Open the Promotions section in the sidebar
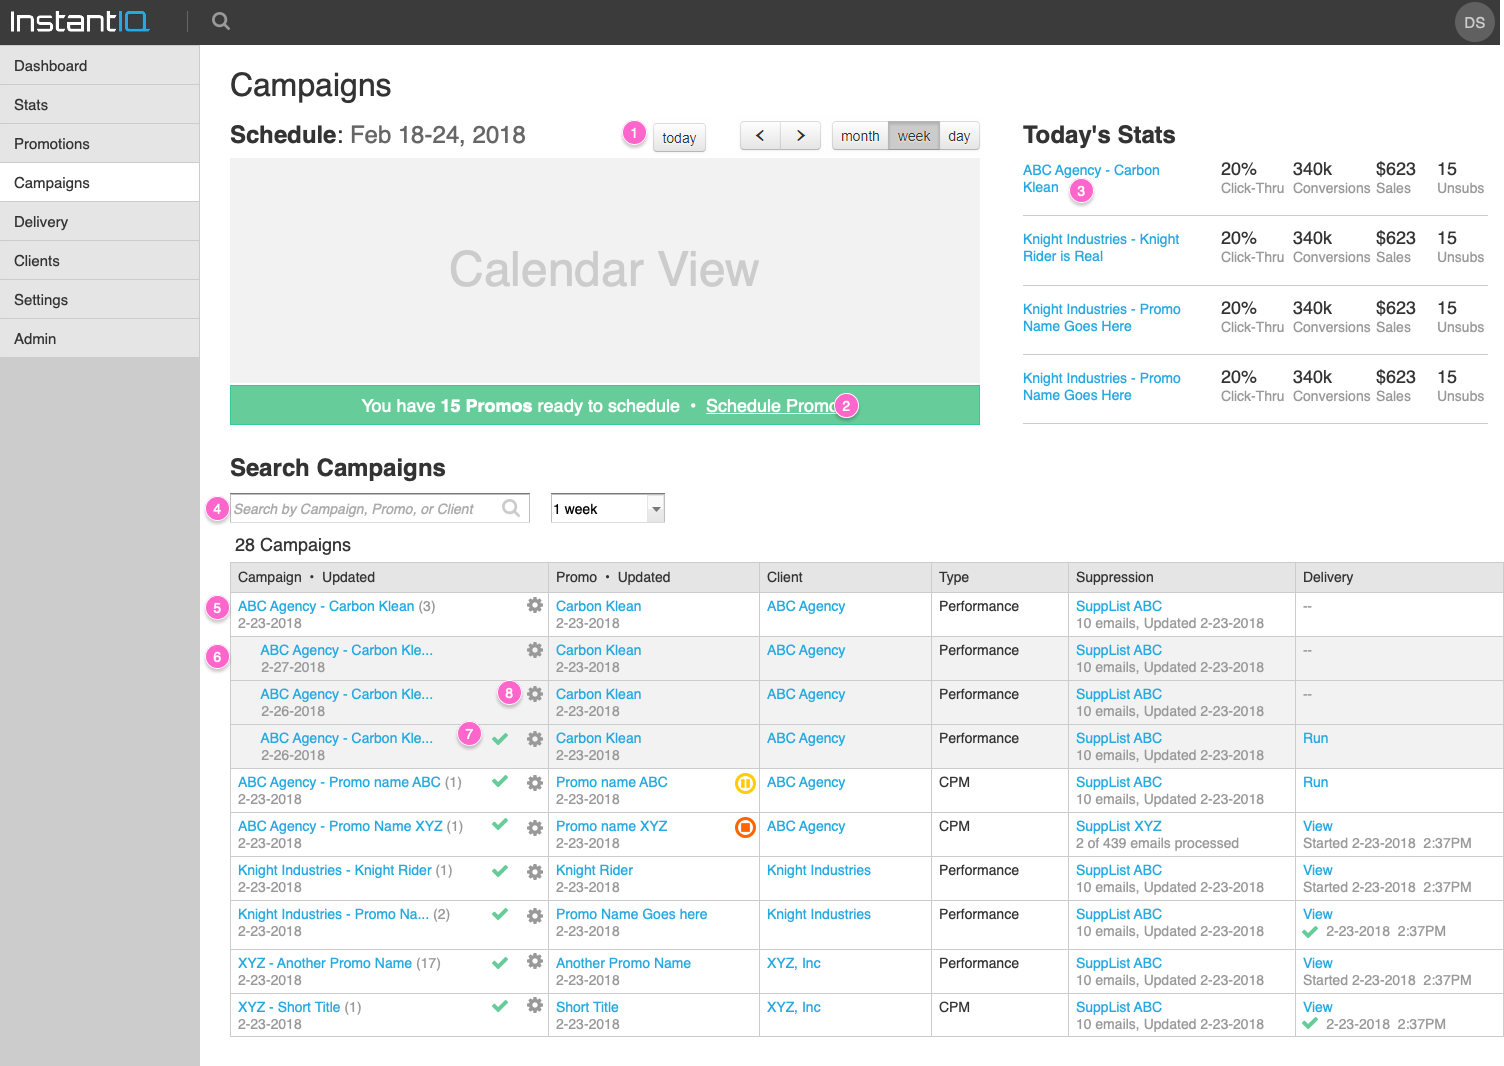The image size is (1504, 1066). coord(52,143)
